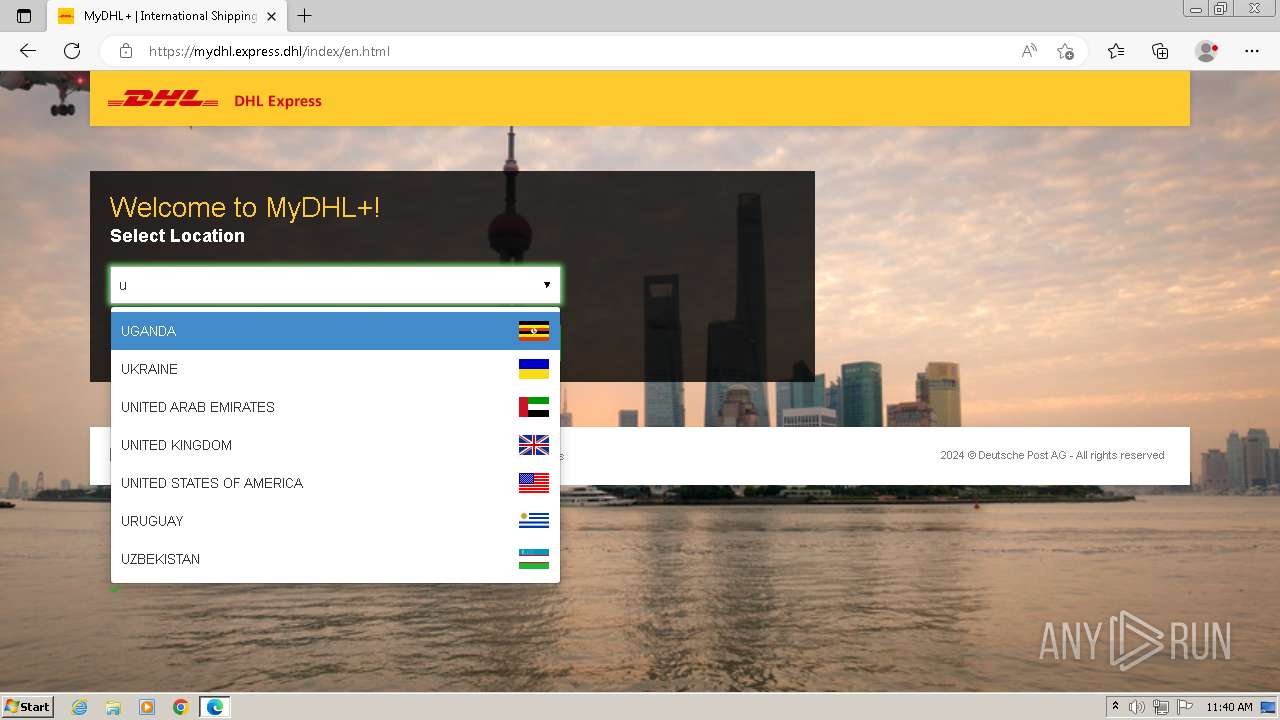Click the Uruguay flag icon
1280x720 pixels.
click(x=534, y=521)
